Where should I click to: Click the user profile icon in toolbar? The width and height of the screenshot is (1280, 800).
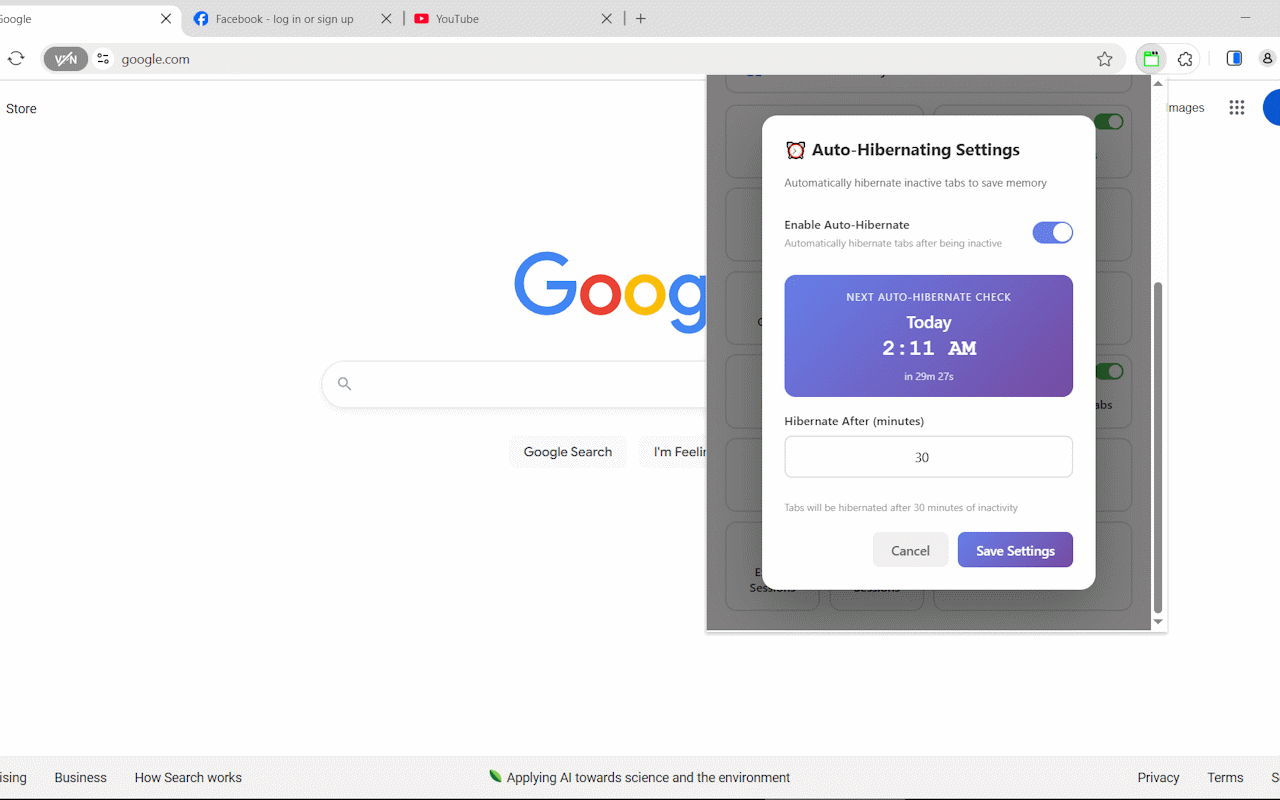[1266, 59]
